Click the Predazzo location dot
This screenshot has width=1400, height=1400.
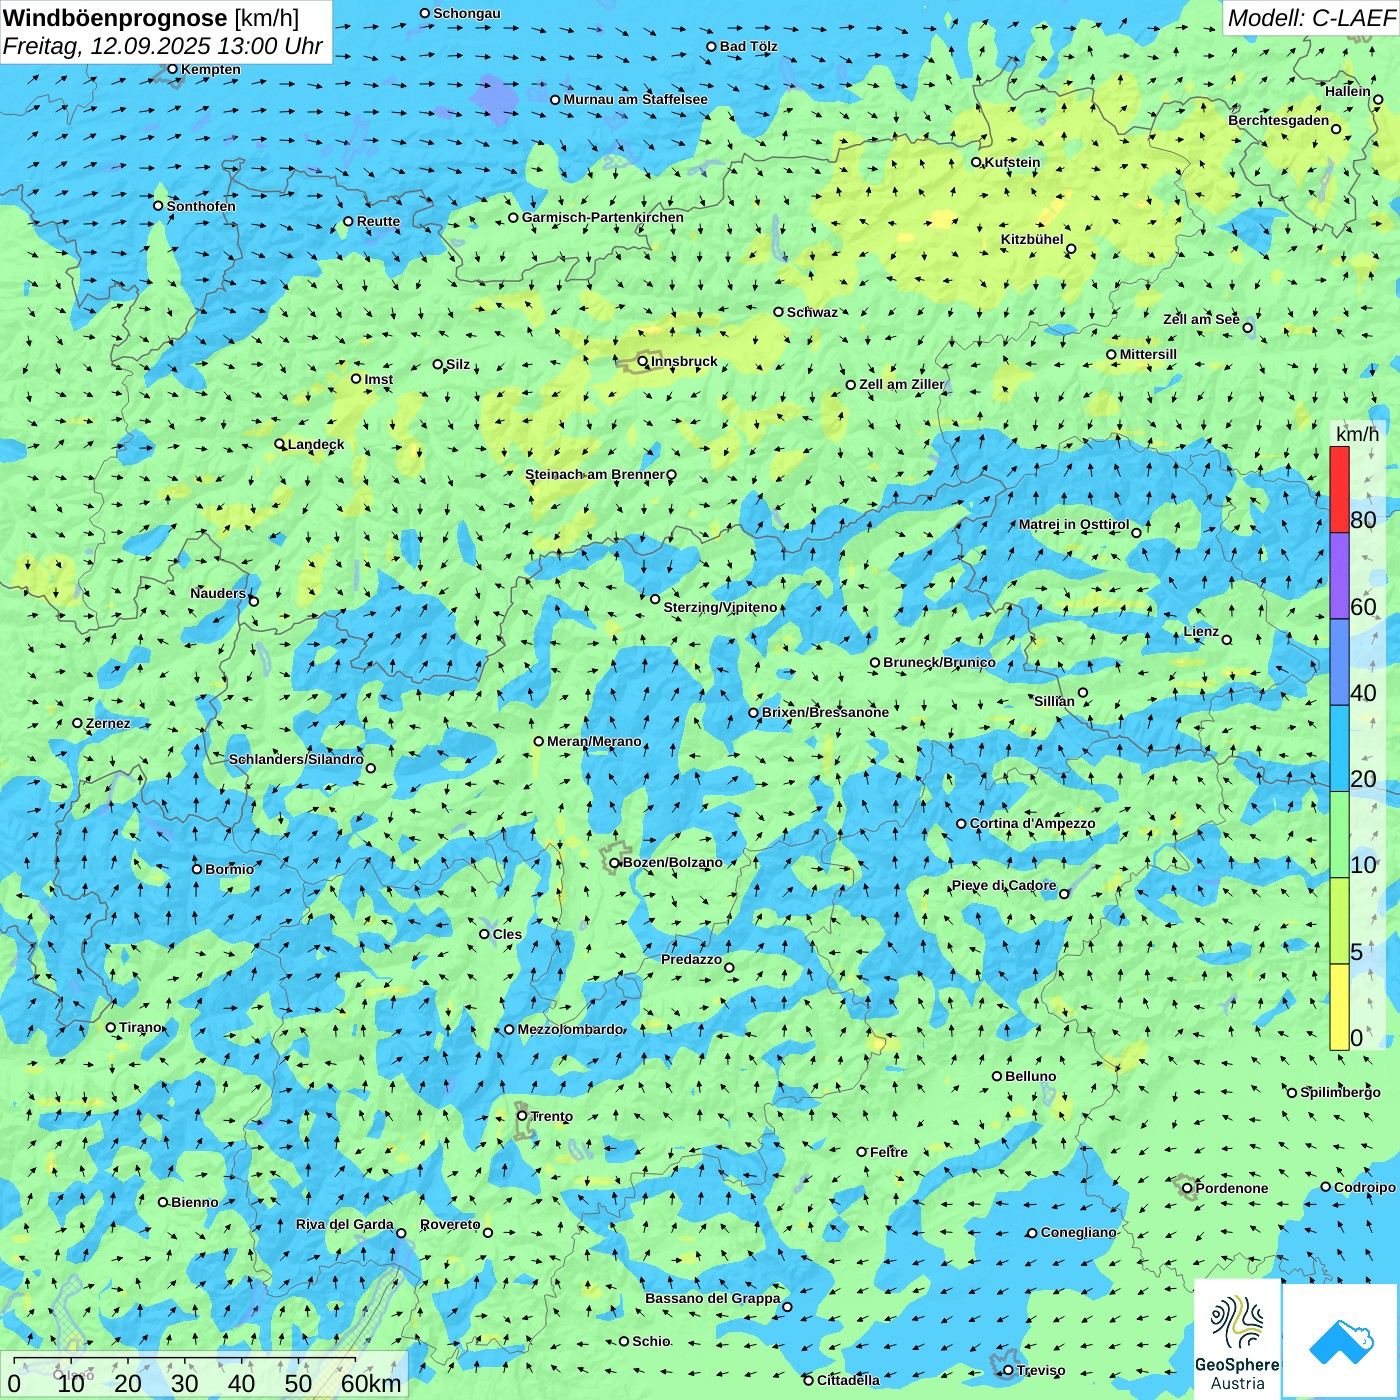coord(729,967)
